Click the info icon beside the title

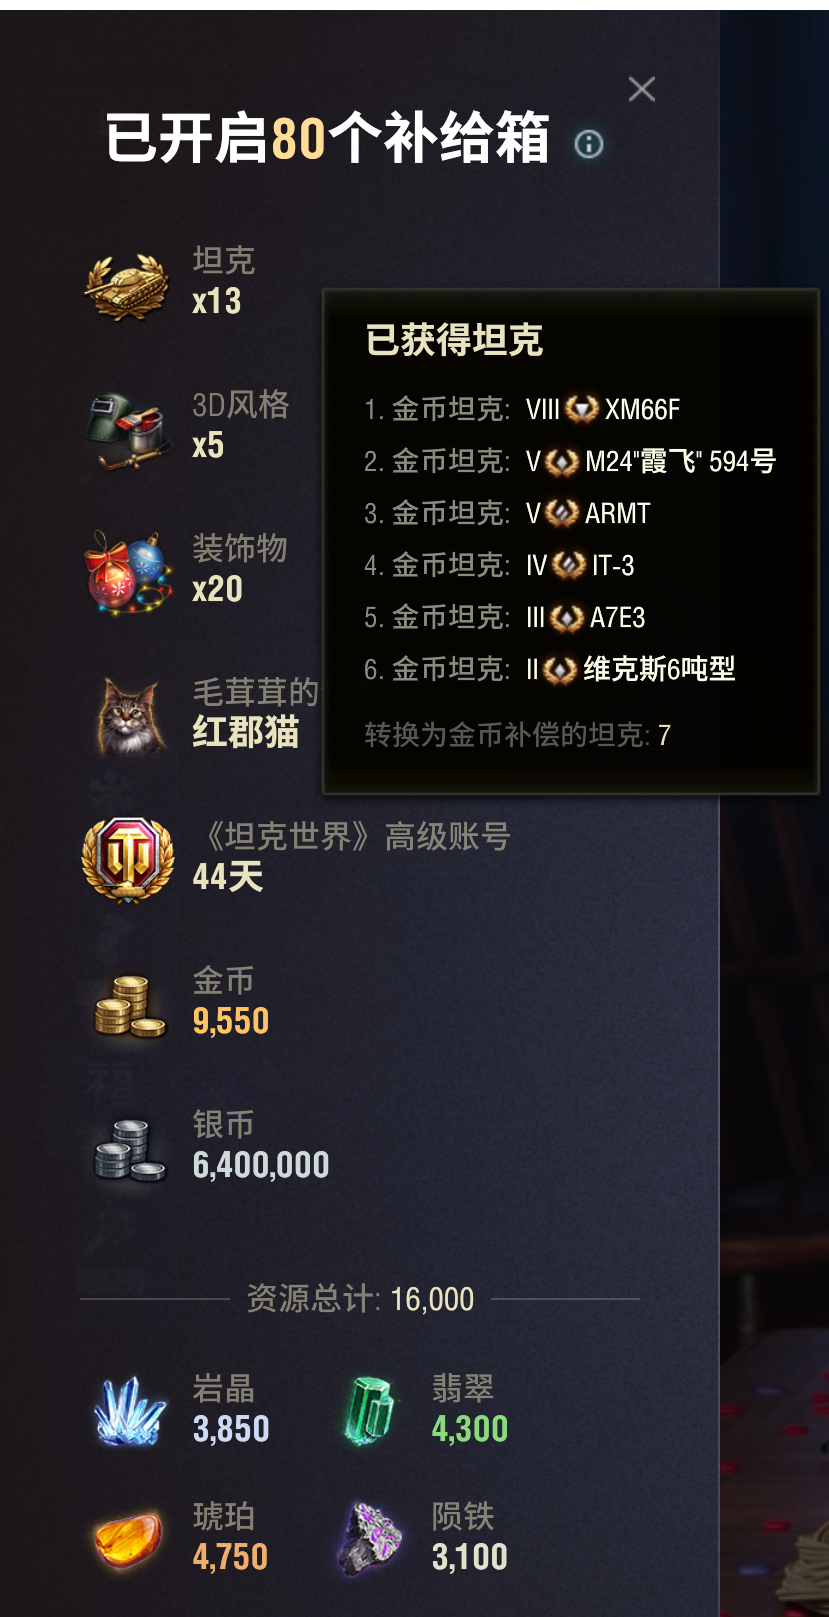pos(589,144)
